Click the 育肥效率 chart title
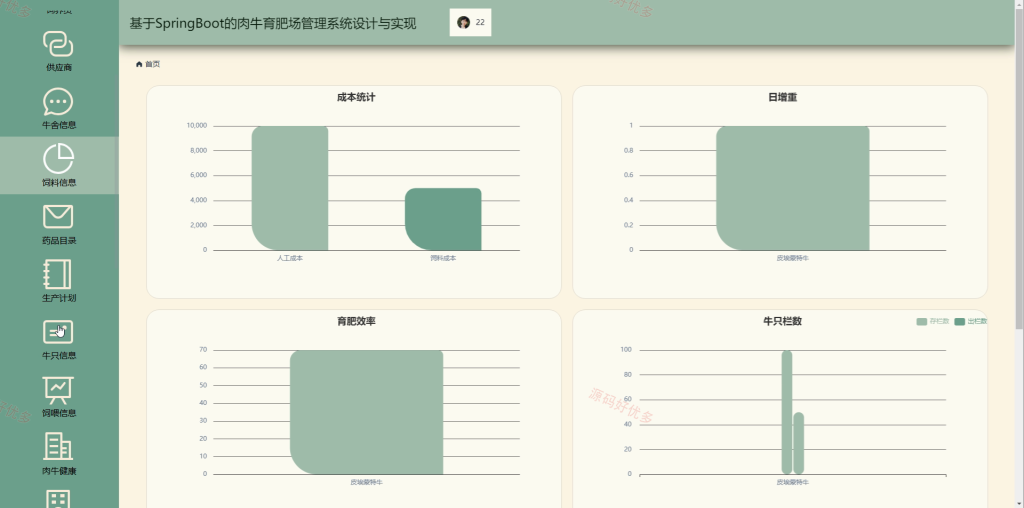The image size is (1024, 508). click(x=356, y=321)
